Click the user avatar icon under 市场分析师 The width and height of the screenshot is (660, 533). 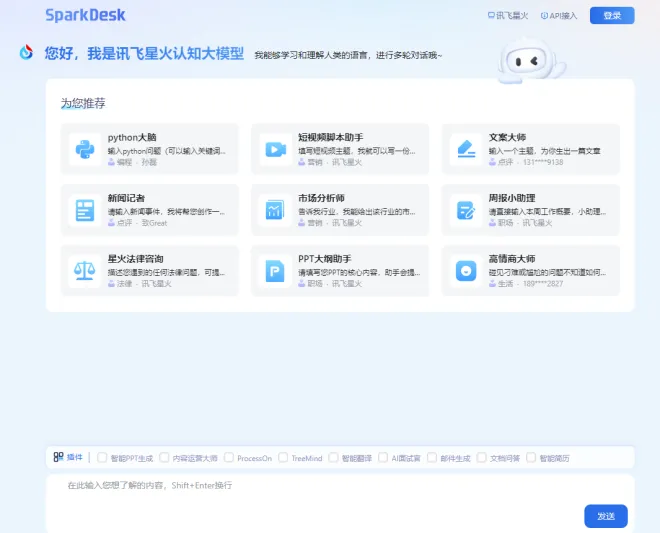tap(301, 223)
